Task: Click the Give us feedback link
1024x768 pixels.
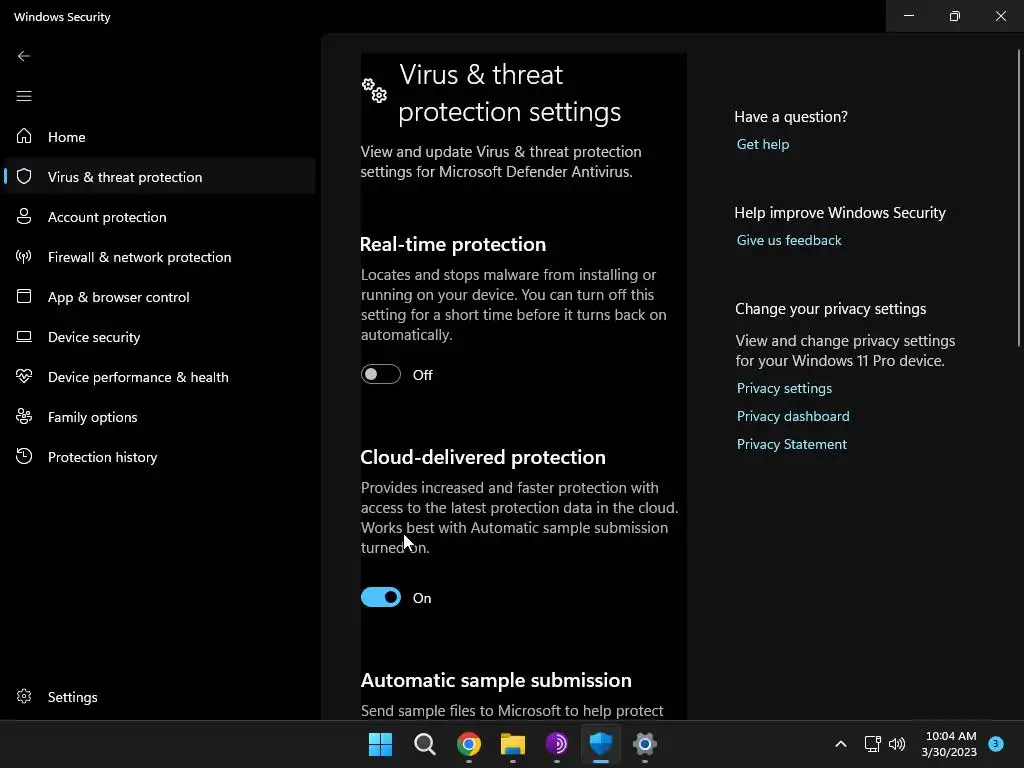Action: [789, 240]
